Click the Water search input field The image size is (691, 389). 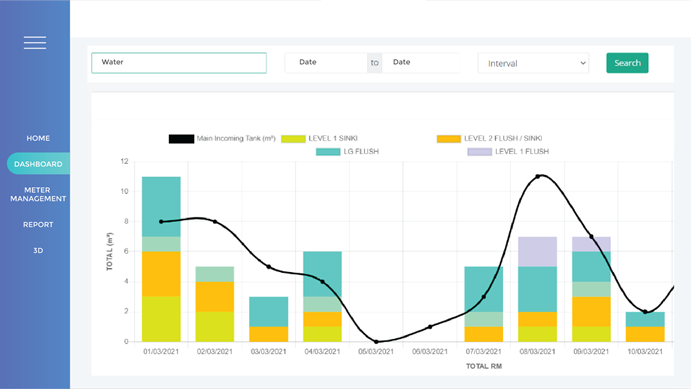tap(179, 63)
